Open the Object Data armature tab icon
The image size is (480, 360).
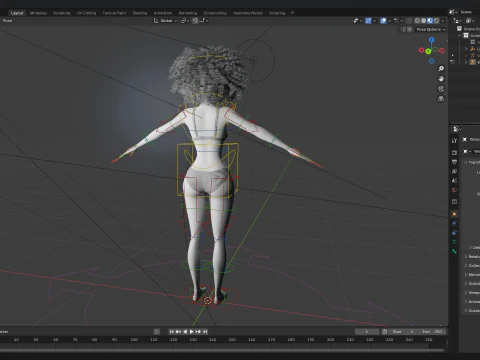click(x=454, y=242)
